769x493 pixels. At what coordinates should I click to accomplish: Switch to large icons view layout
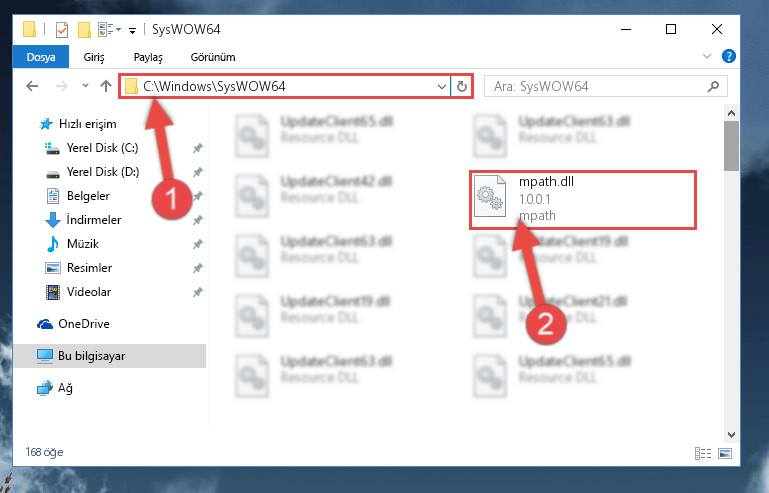click(x=725, y=453)
